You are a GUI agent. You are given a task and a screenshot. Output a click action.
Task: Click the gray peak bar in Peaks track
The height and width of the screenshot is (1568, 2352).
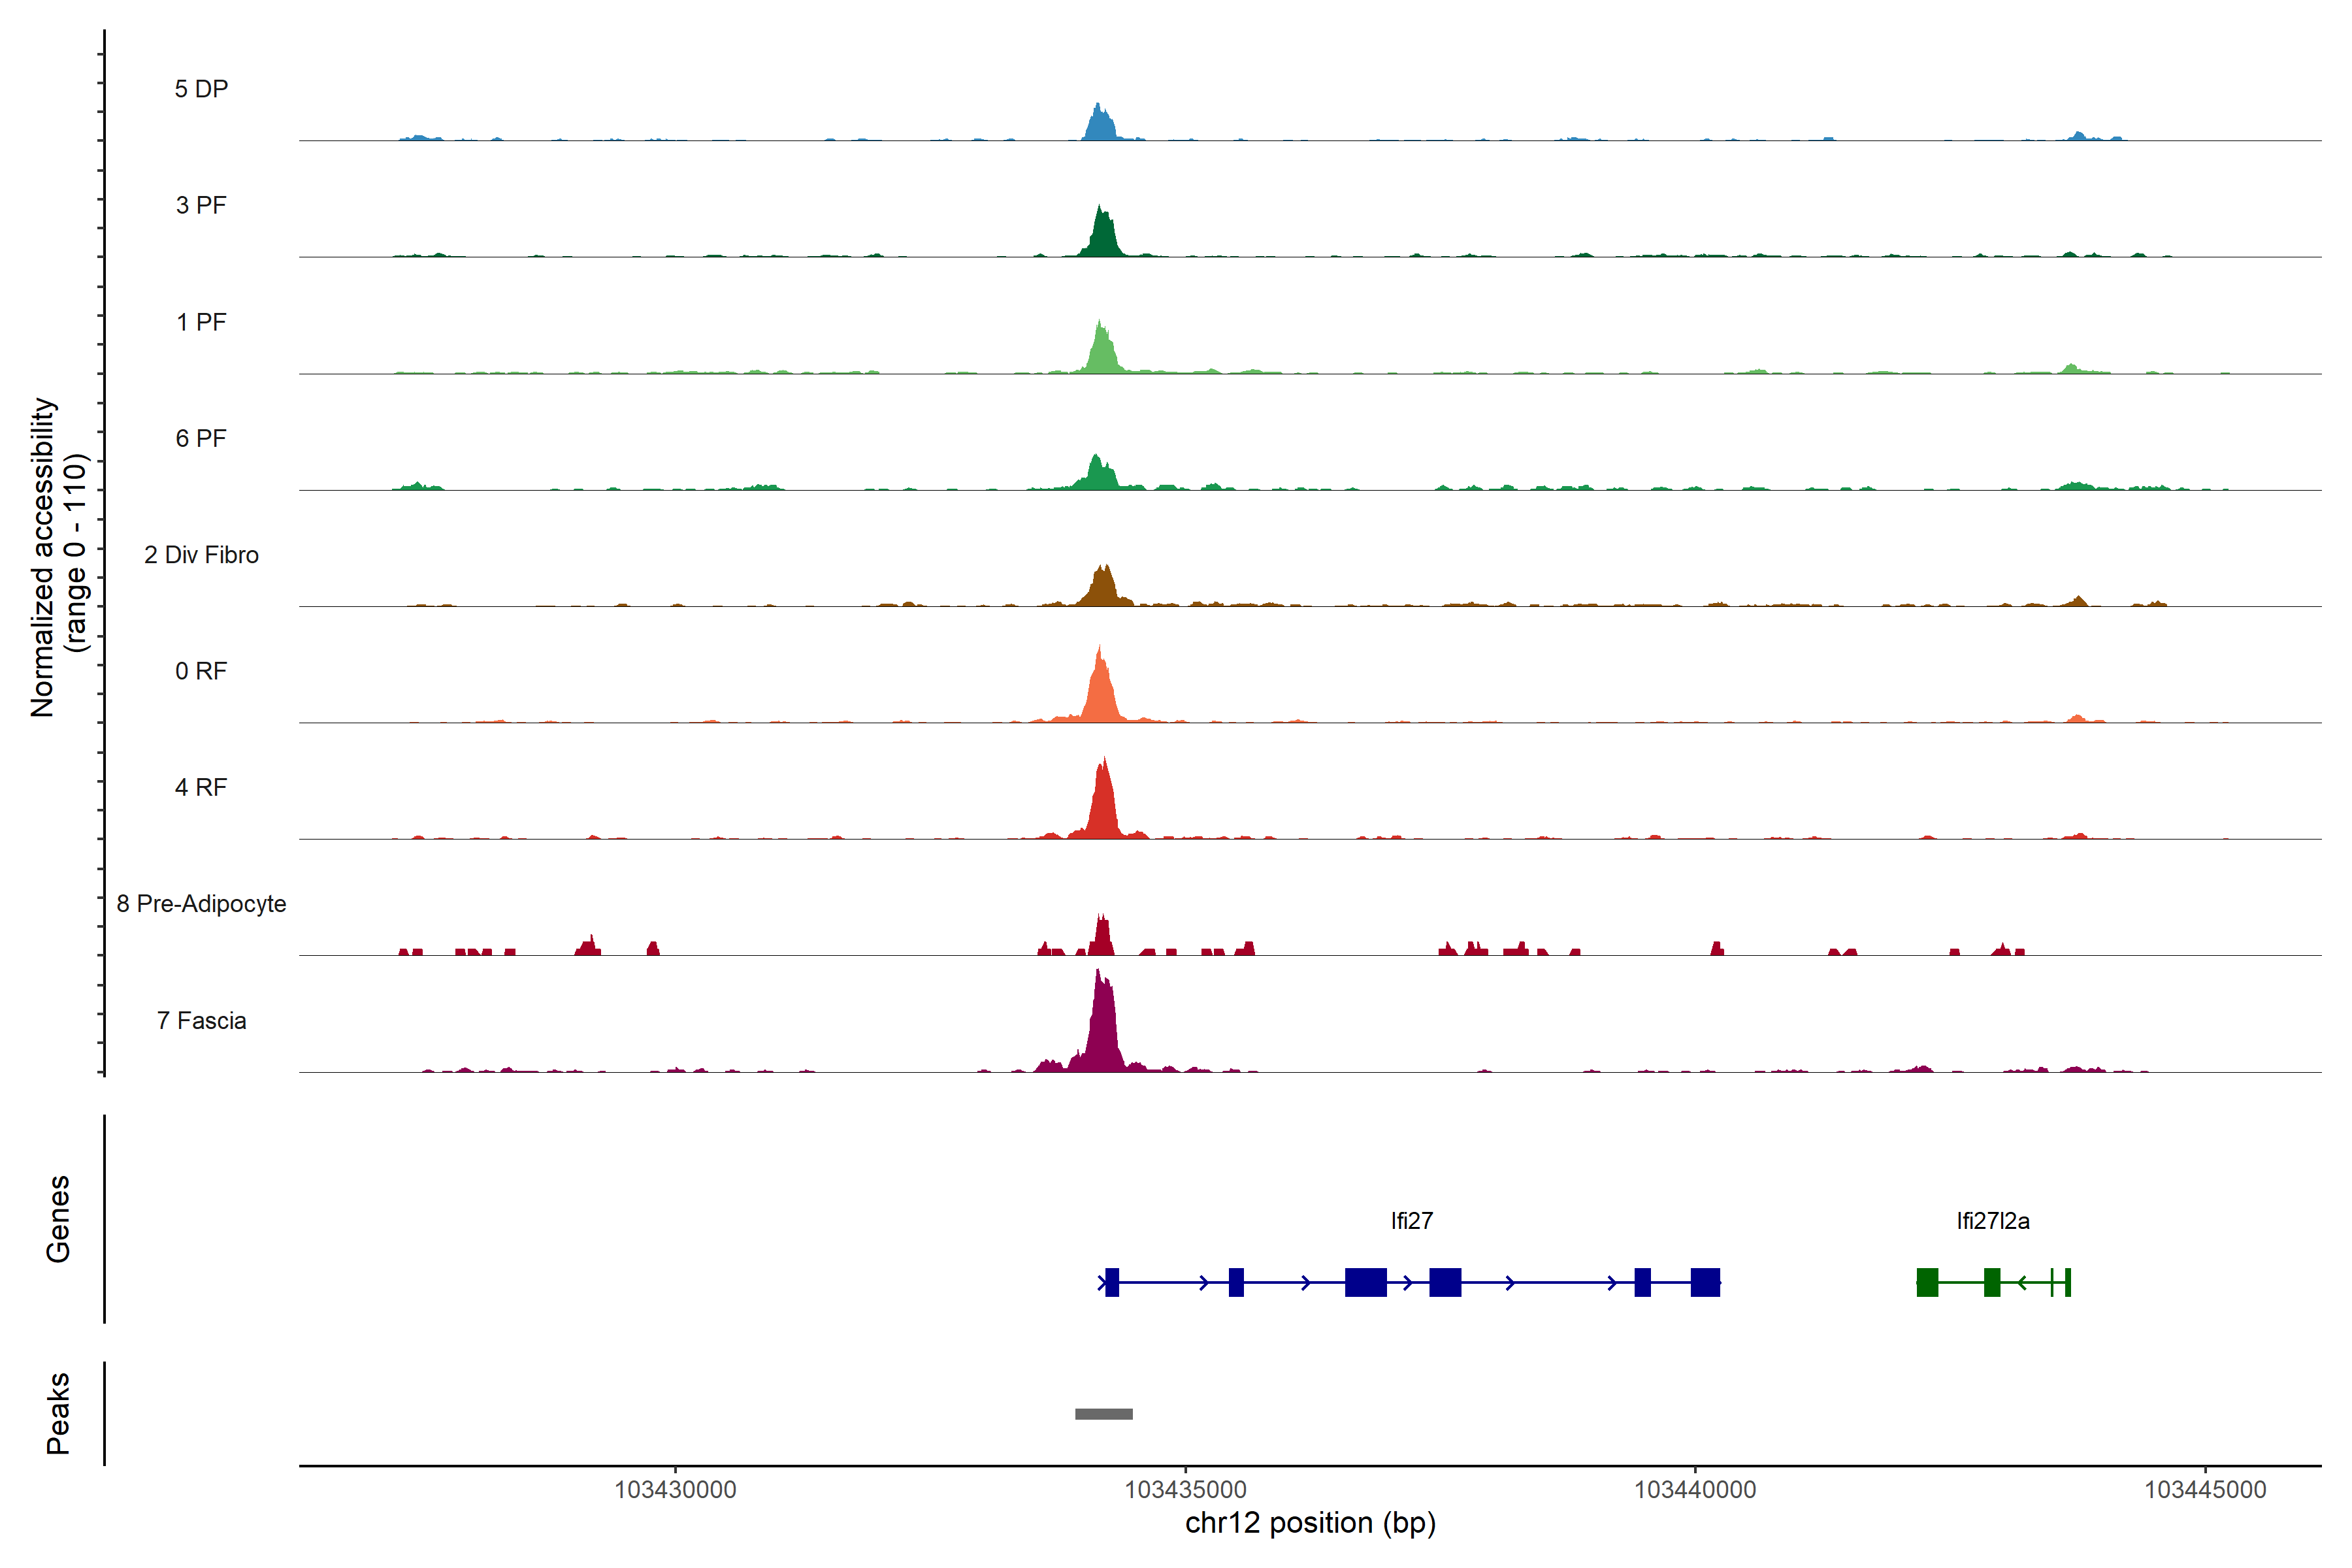click(x=1103, y=1414)
